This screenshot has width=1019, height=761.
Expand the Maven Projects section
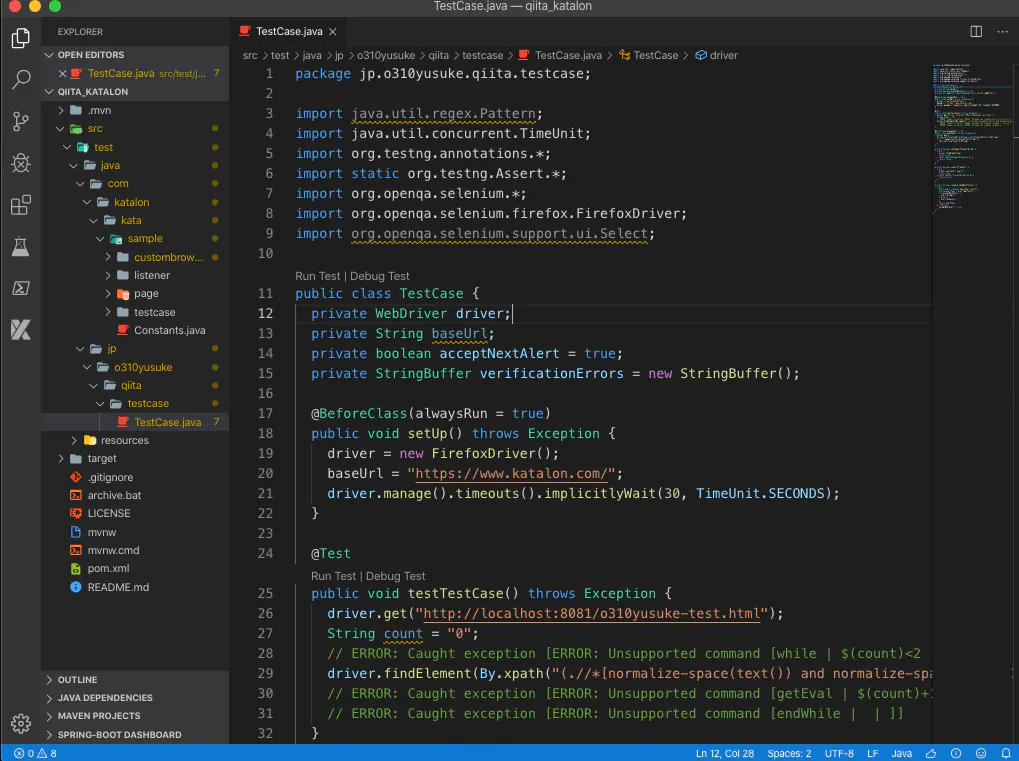pyautogui.click(x=99, y=716)
